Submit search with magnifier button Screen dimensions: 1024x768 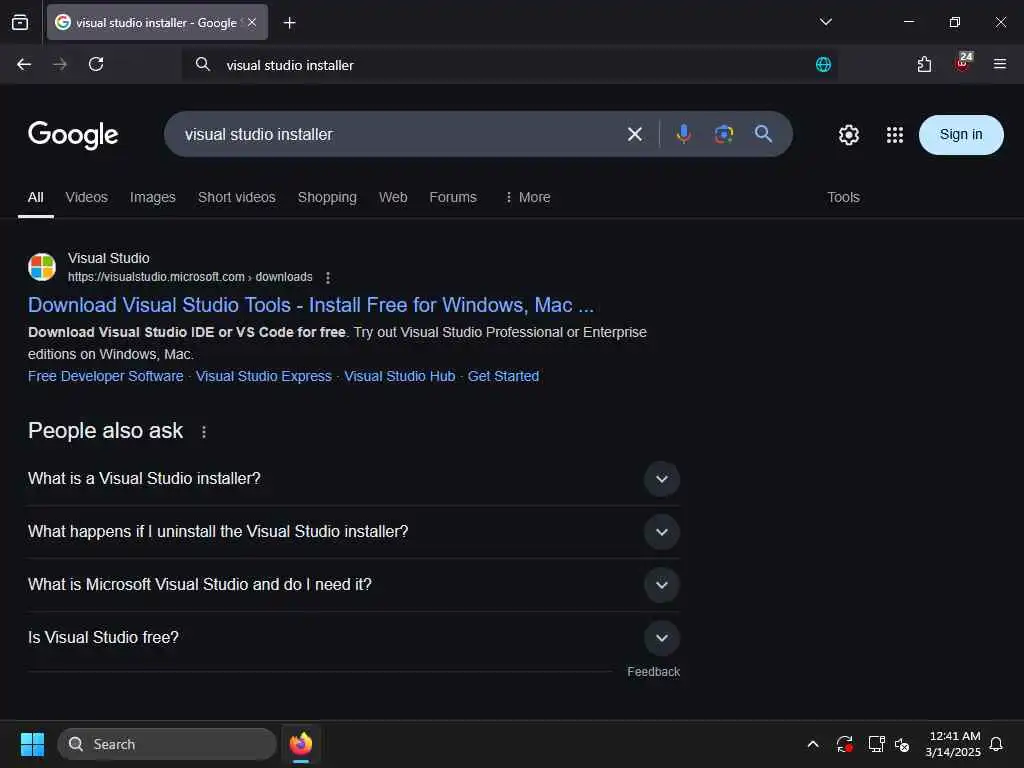coord(763,134)
